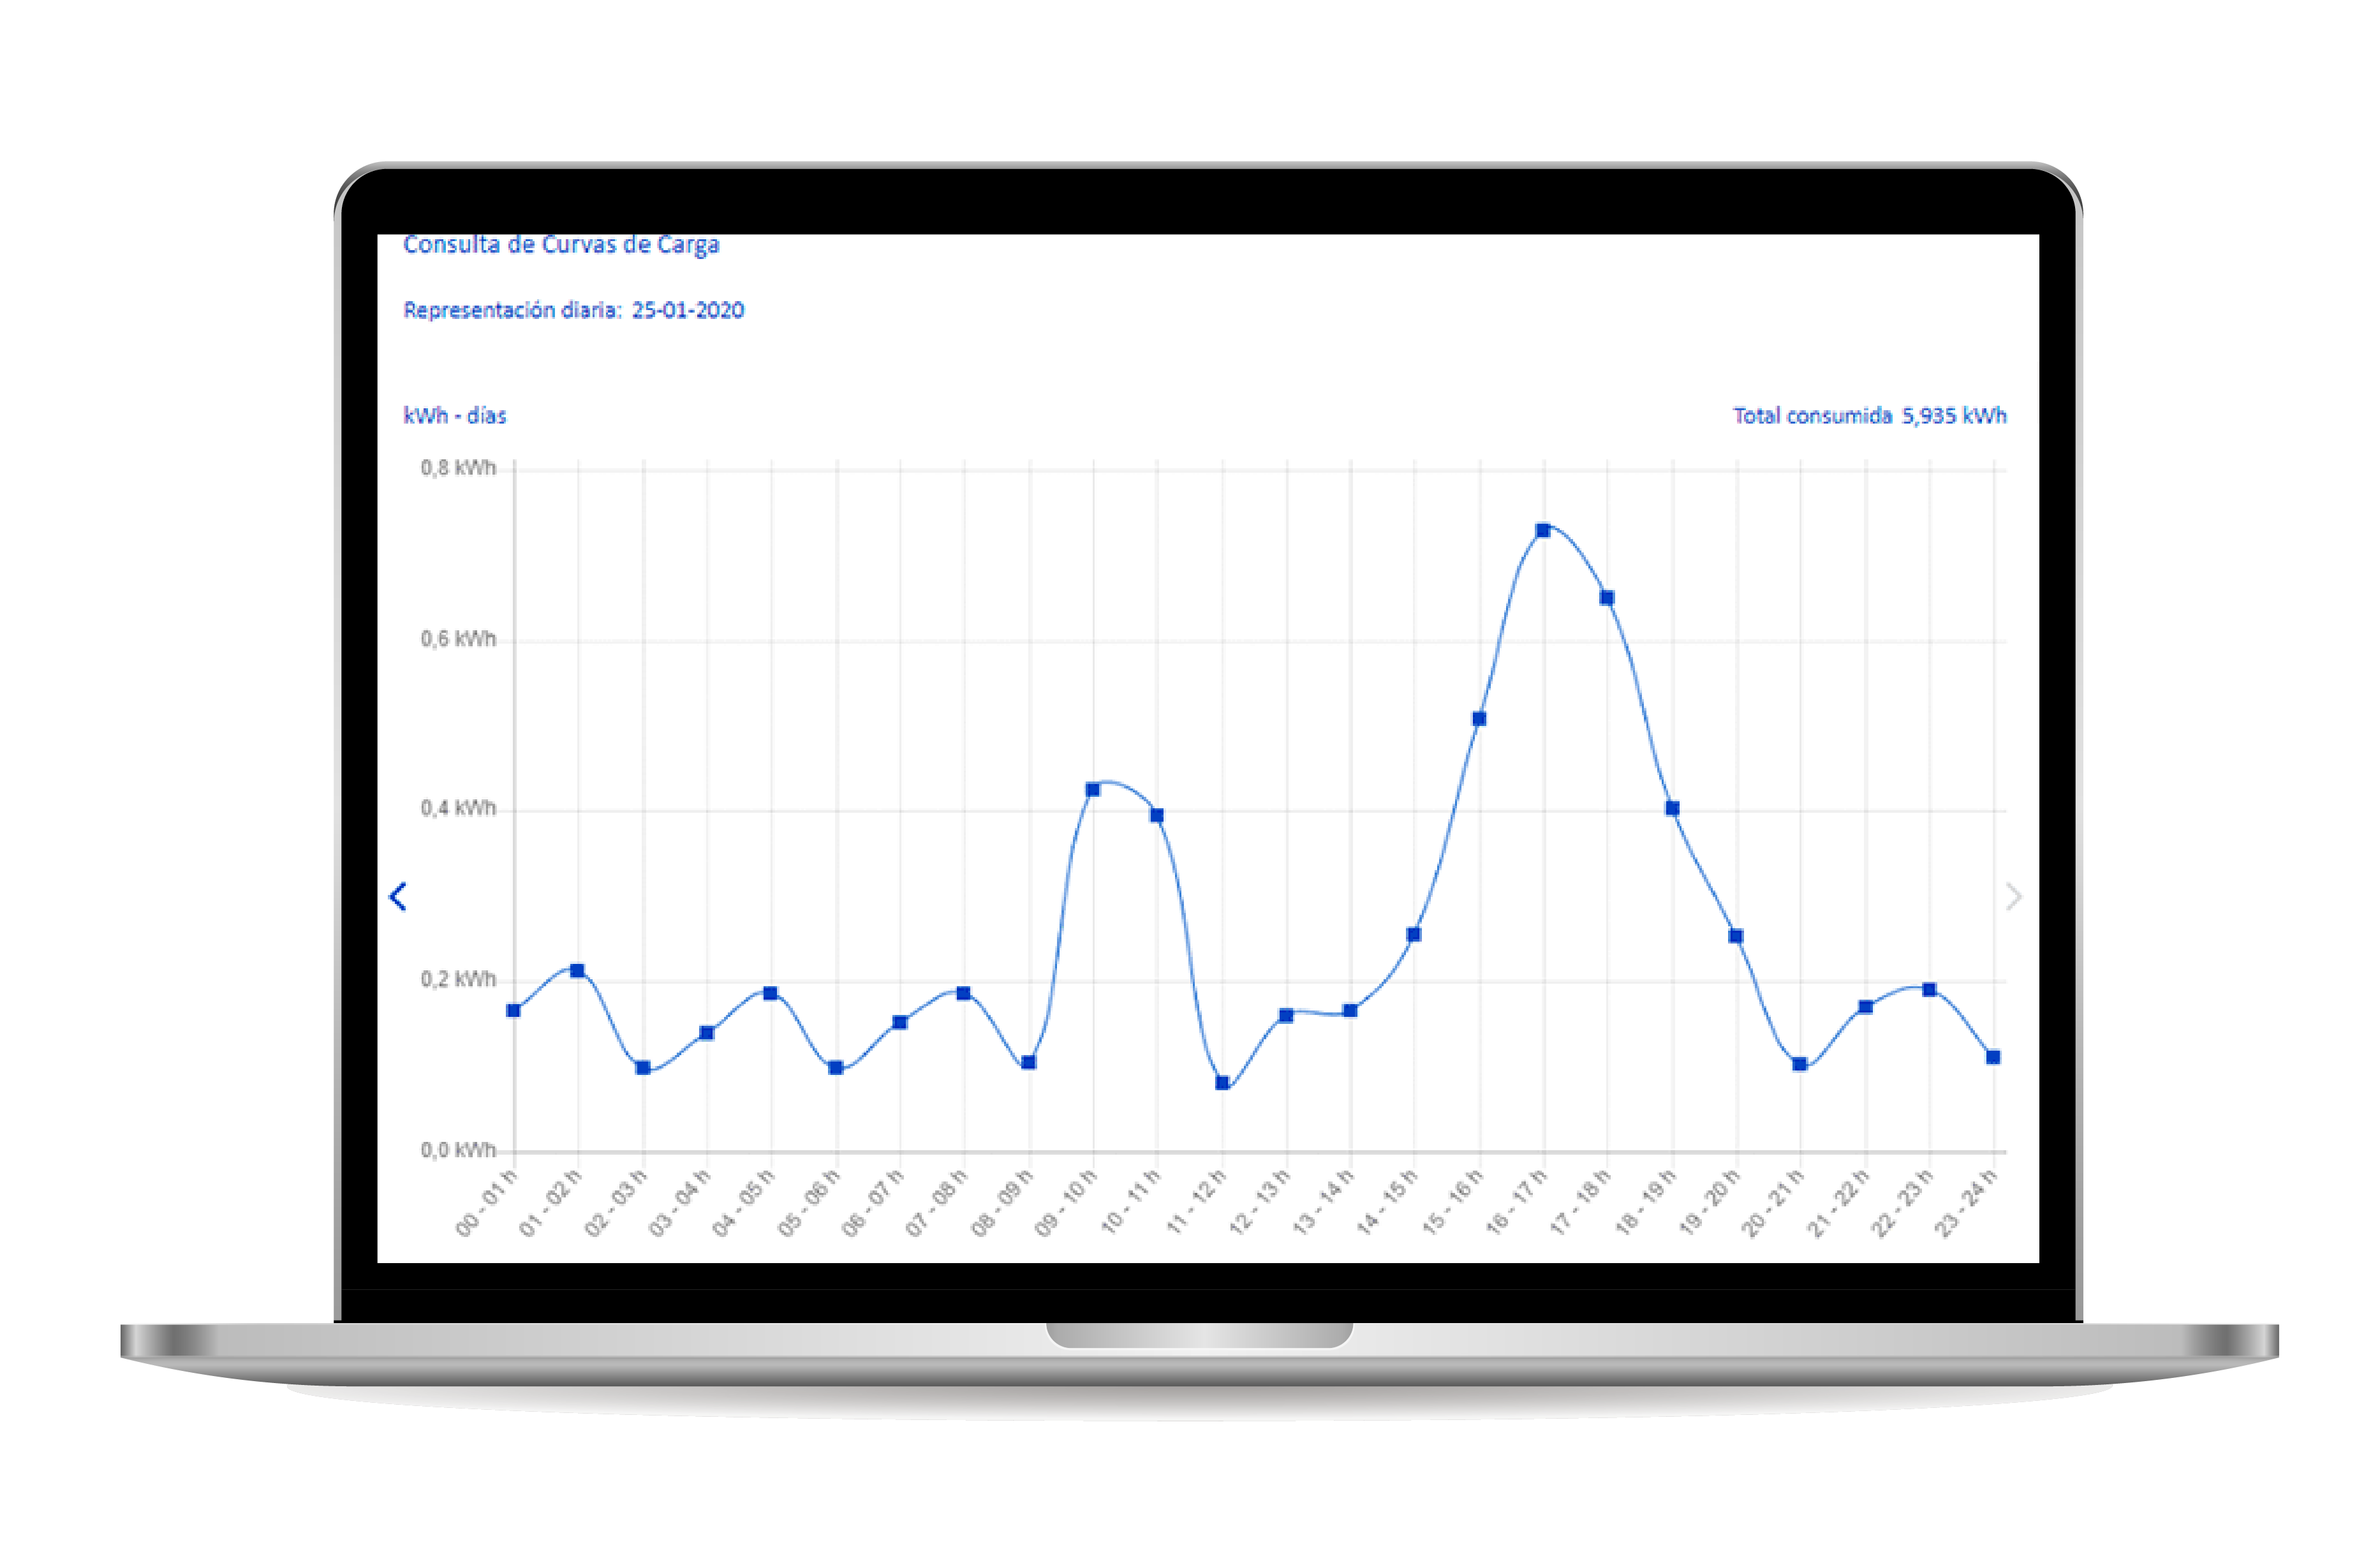2380x1547 pixels.
Task: Click the 20 - 21 h data point
Action: click(1800, 1064)
